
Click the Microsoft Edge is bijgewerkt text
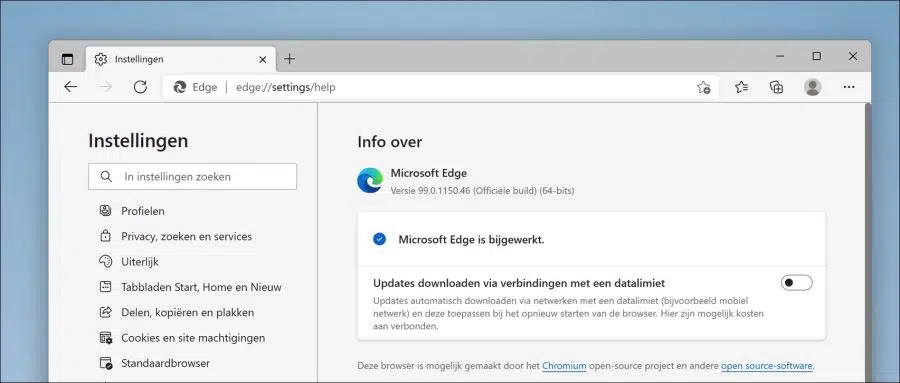pos(471,239)
